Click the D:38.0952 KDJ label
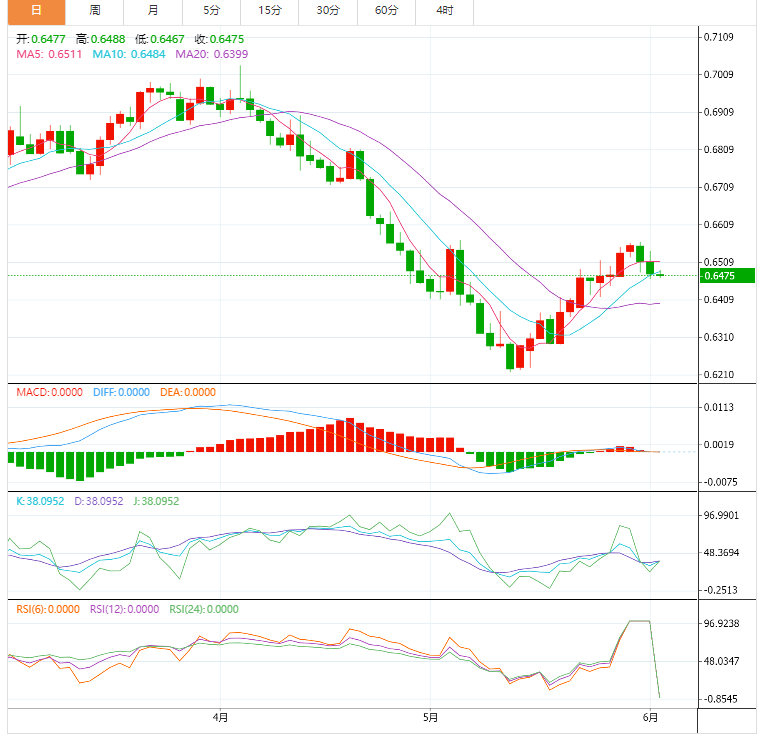766x745 pixels. [99, 501]
